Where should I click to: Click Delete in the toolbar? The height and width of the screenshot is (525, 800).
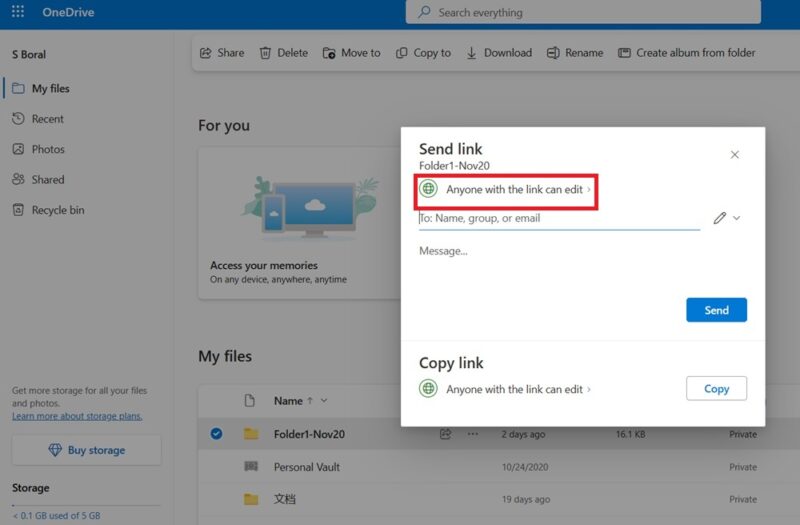[x=284, y=53]
